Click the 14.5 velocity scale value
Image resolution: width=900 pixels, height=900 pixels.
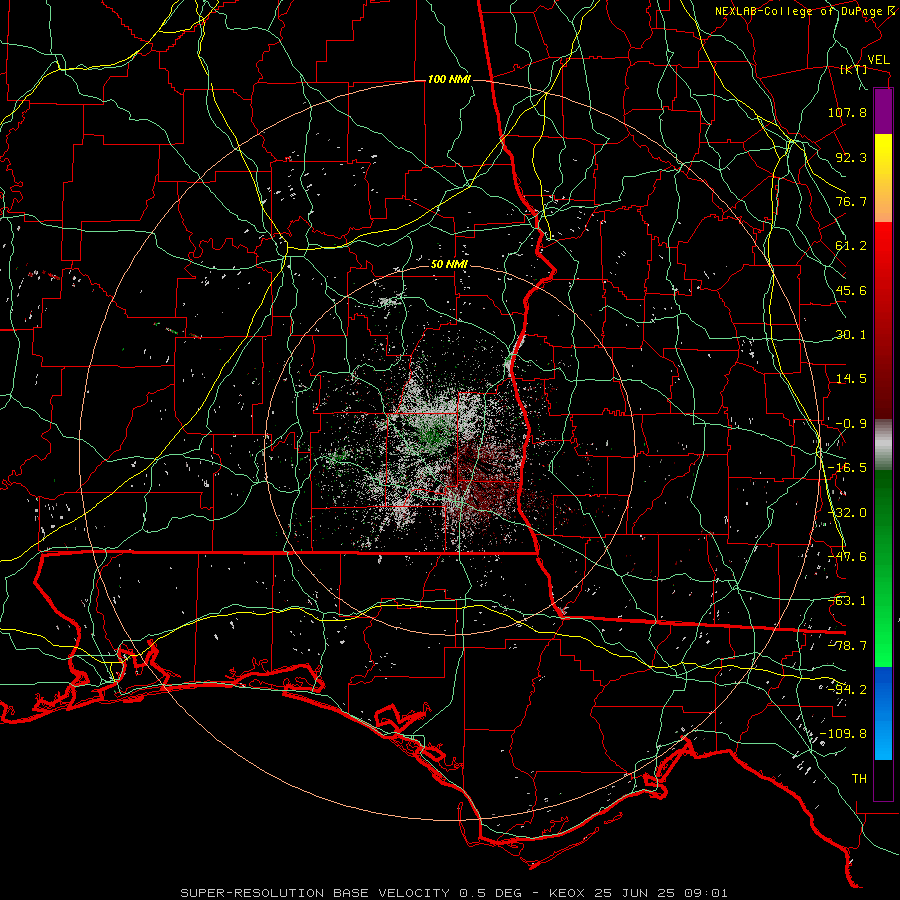coord(851,379)
